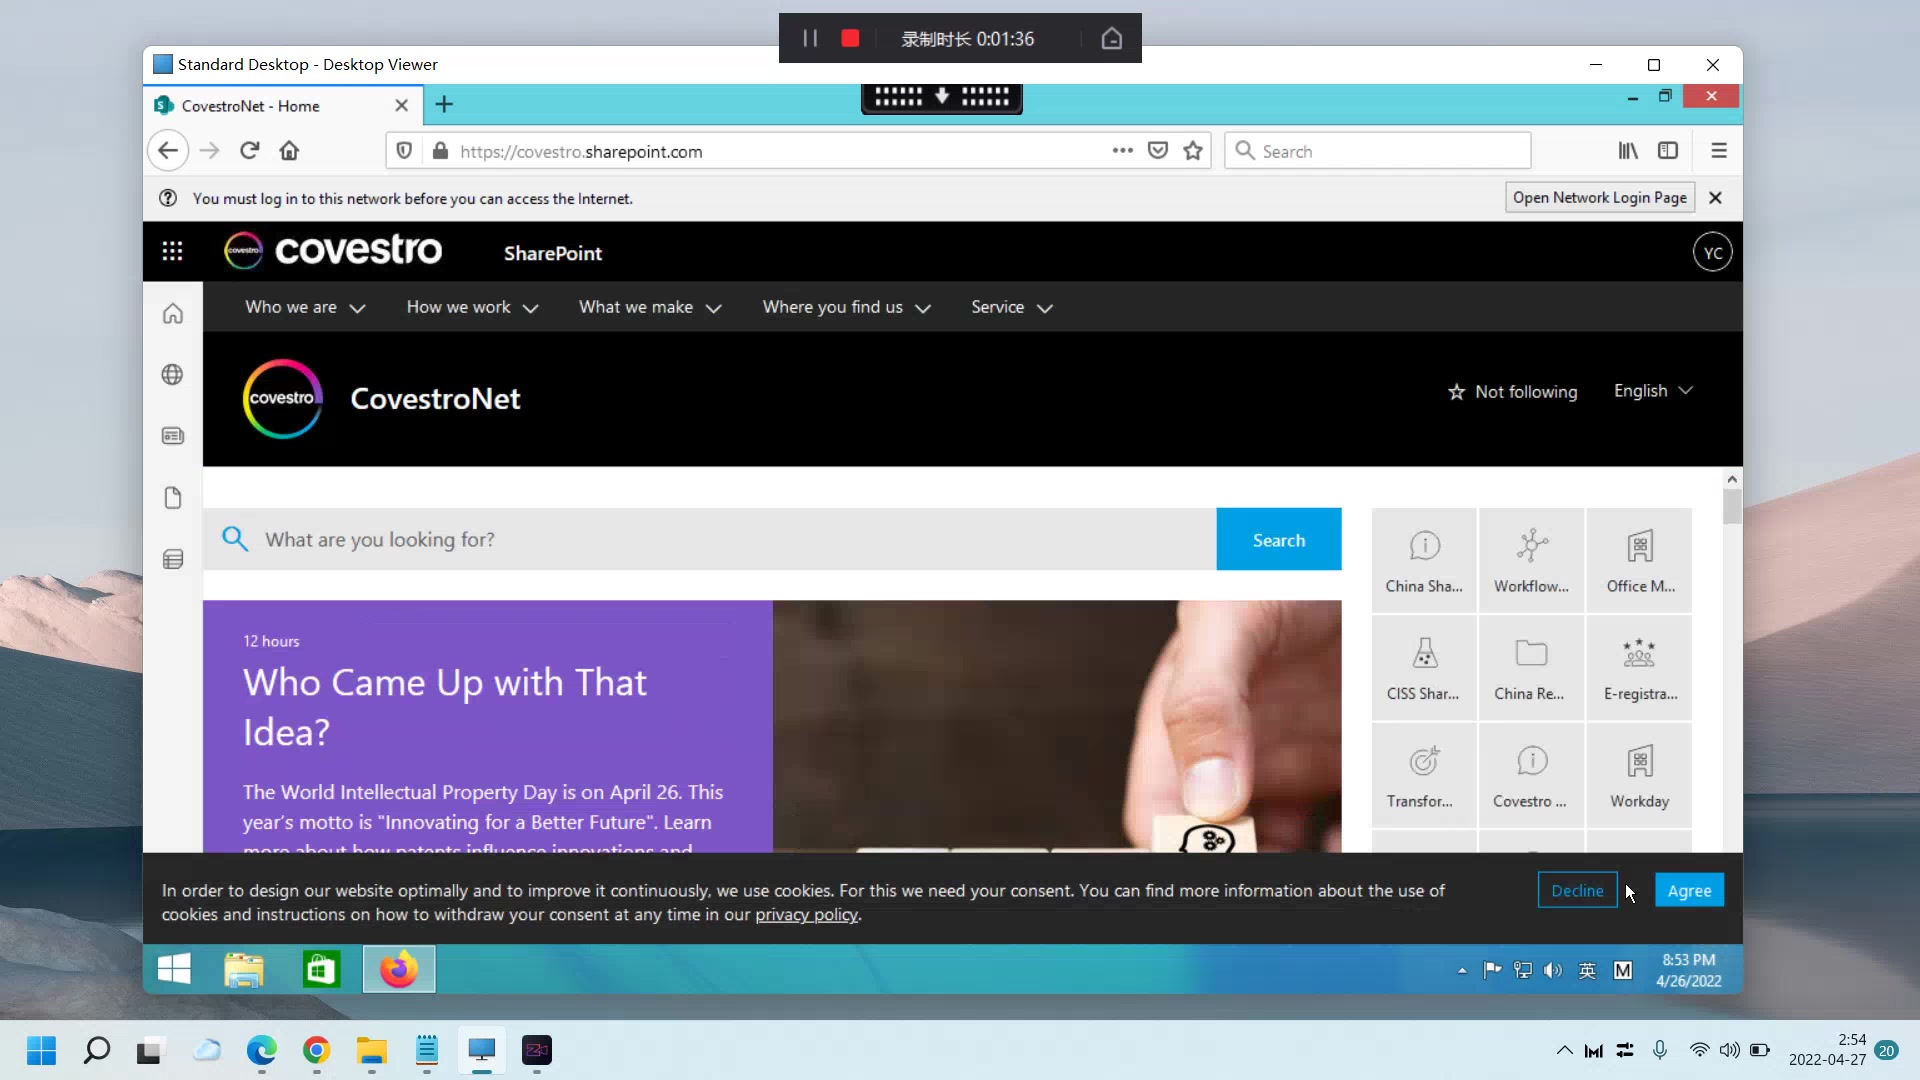Click the What are you looking for? field
The width and height of the screenshot is (1920, 1080).
tap(710, 540)
